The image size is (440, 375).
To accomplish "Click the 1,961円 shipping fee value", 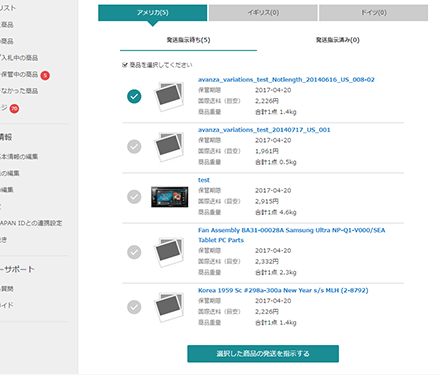I will tap(267, 151).
